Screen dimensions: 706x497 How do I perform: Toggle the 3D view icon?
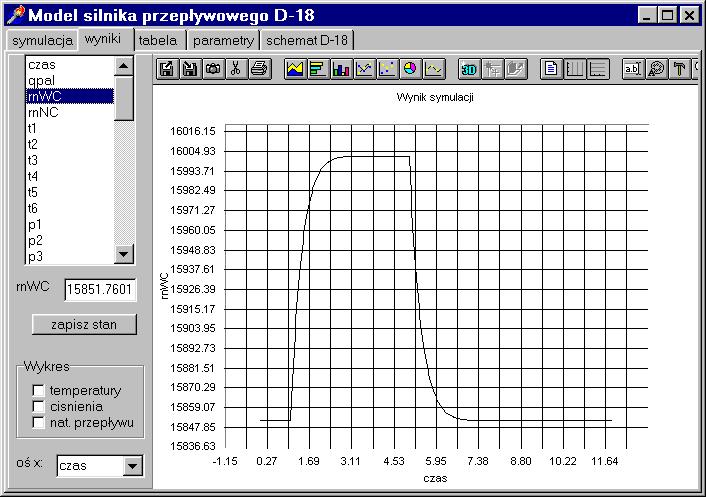(469, 69)
